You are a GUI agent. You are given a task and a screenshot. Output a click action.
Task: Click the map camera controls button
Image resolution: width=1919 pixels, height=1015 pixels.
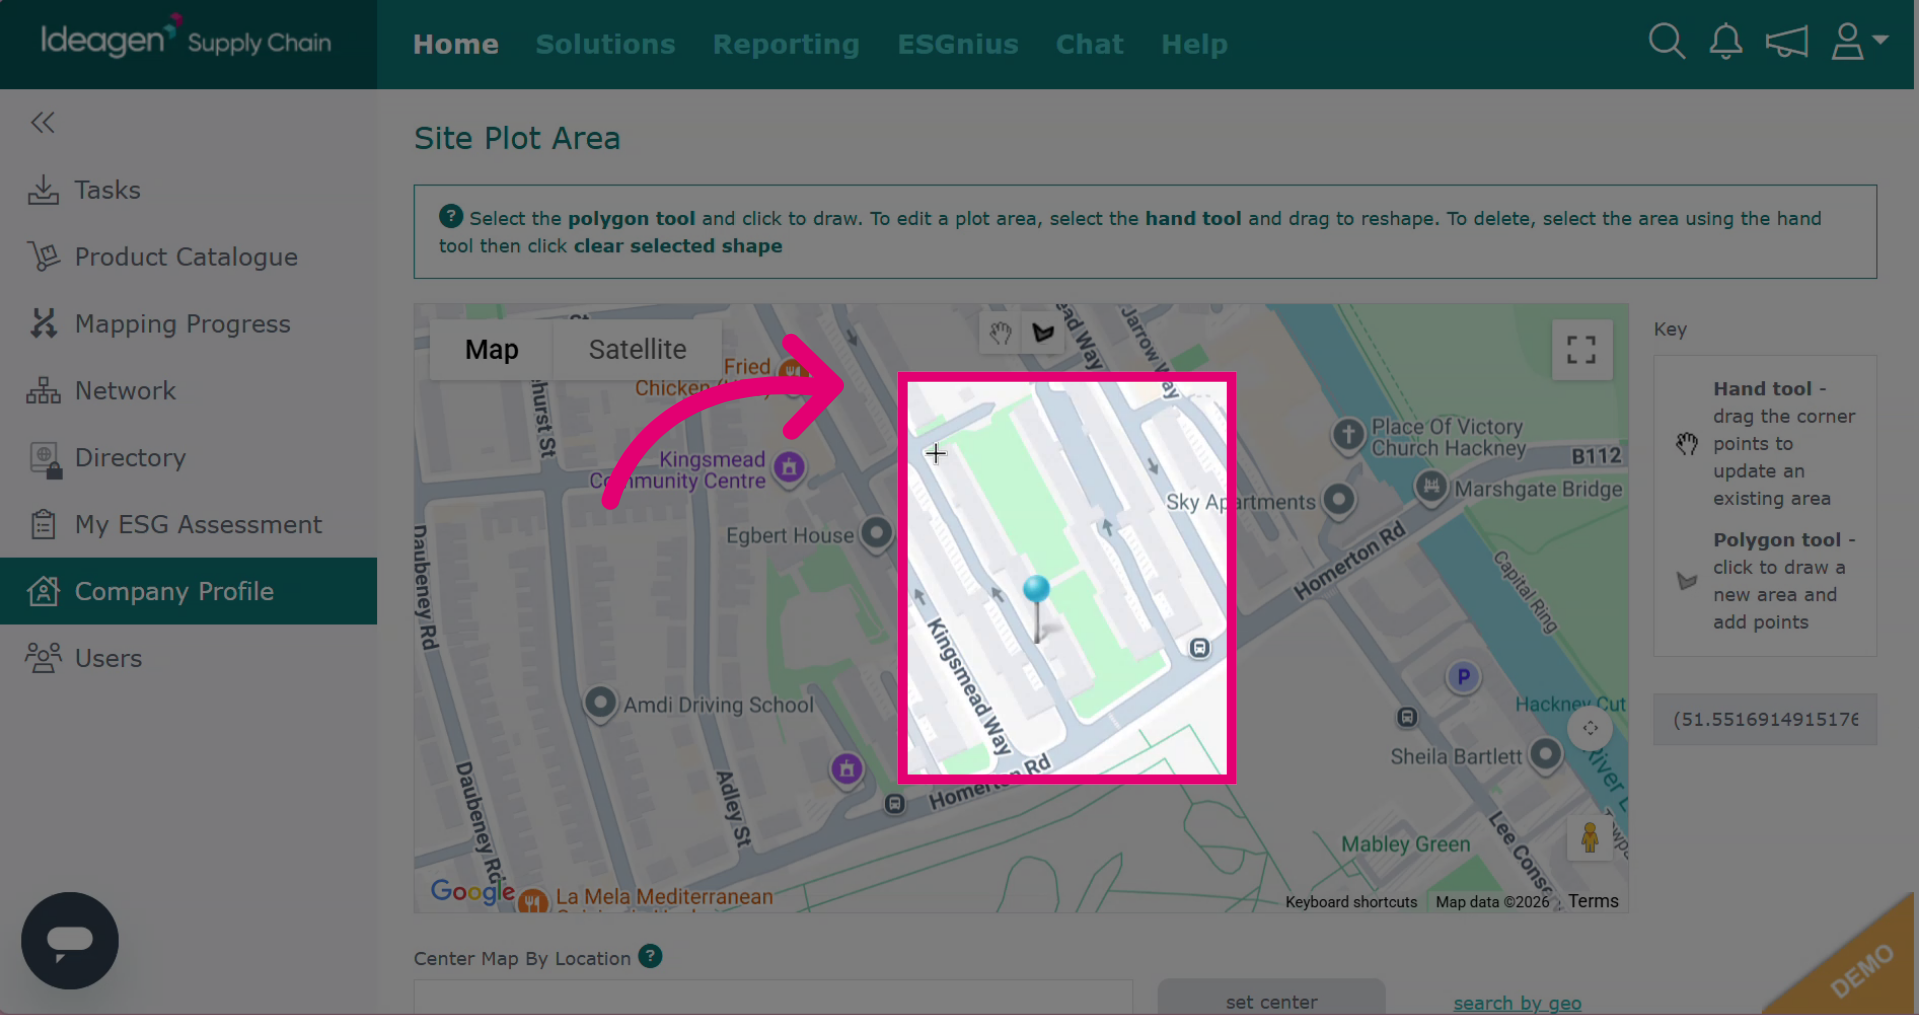(x=1589, y=728)
